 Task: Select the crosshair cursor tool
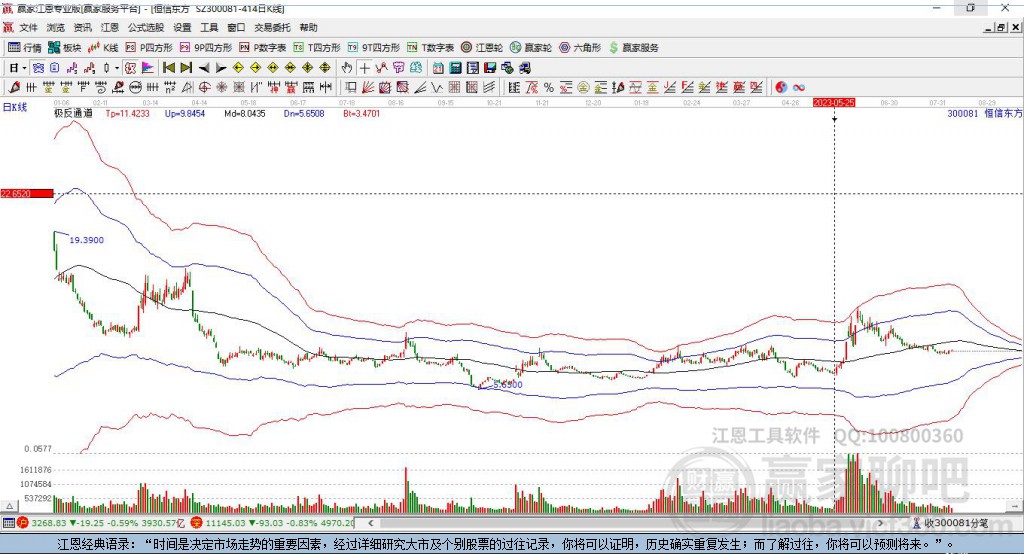point(365,67)
